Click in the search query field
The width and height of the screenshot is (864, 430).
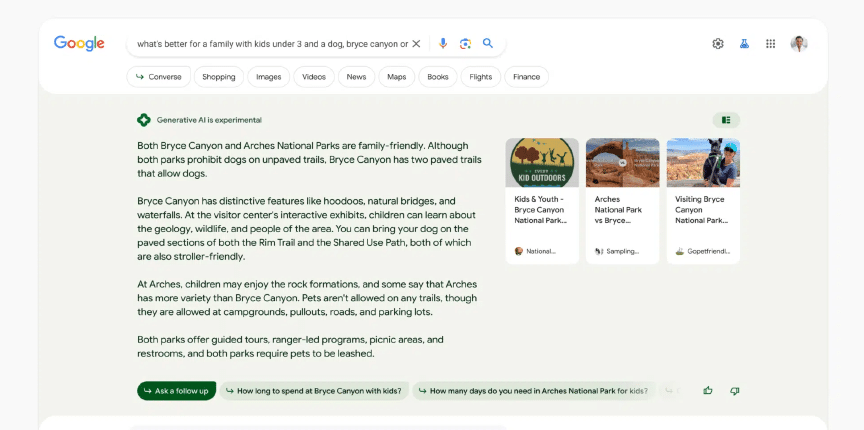(272, 44)
